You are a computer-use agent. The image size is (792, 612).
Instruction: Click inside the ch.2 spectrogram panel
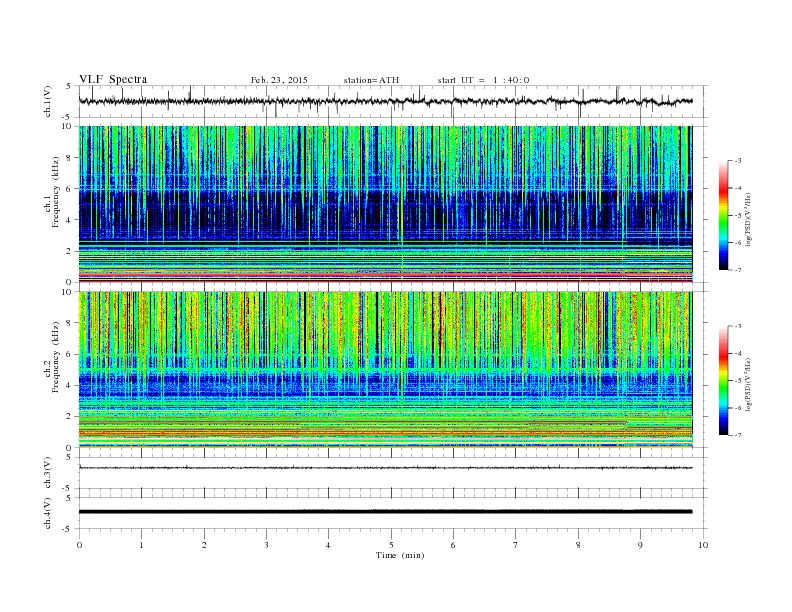click(x=385, y=370)
